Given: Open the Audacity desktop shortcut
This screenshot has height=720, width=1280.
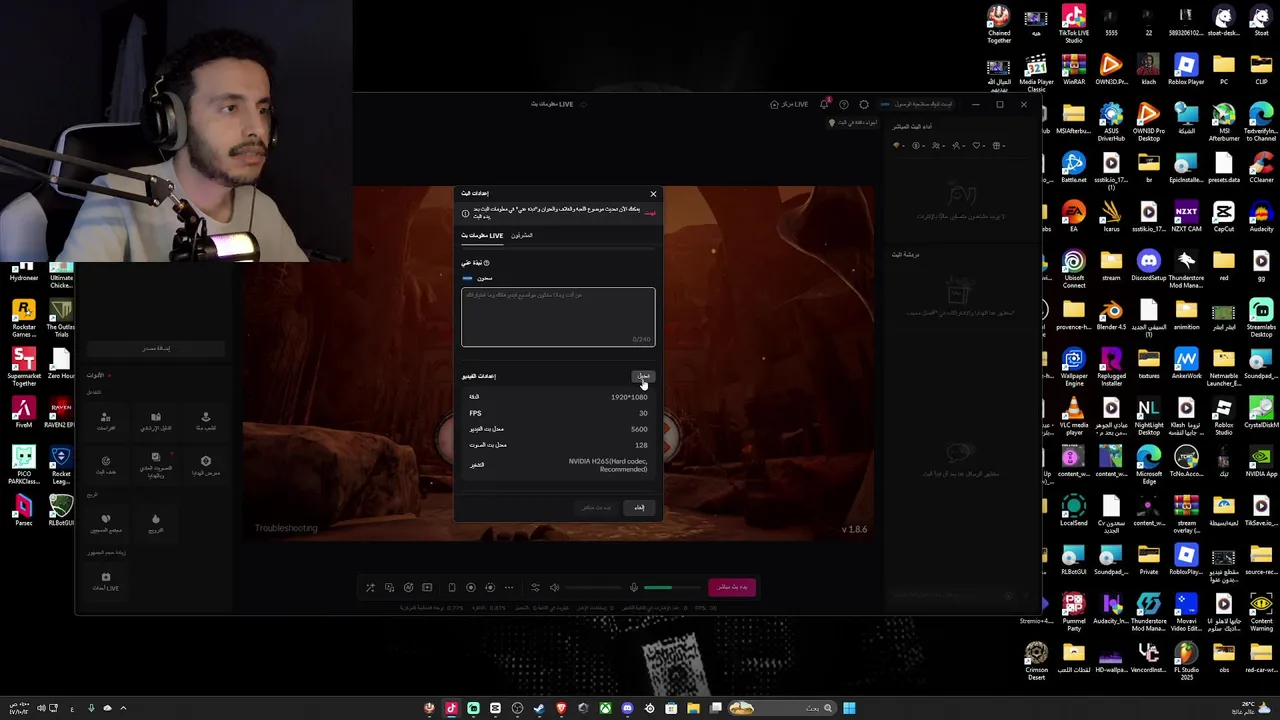Looking at the screenshot, I should coord(1261,217).
